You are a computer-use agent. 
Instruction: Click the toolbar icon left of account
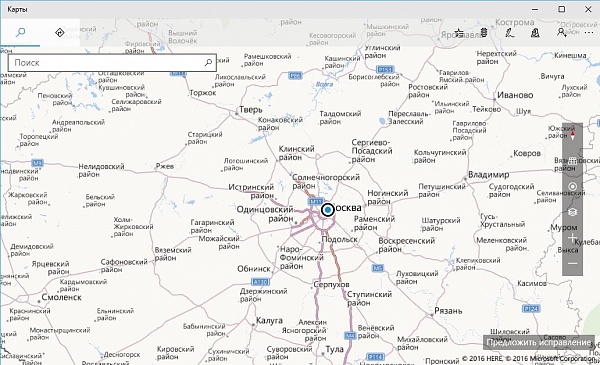pyautogui.click(x=535, y=33)
